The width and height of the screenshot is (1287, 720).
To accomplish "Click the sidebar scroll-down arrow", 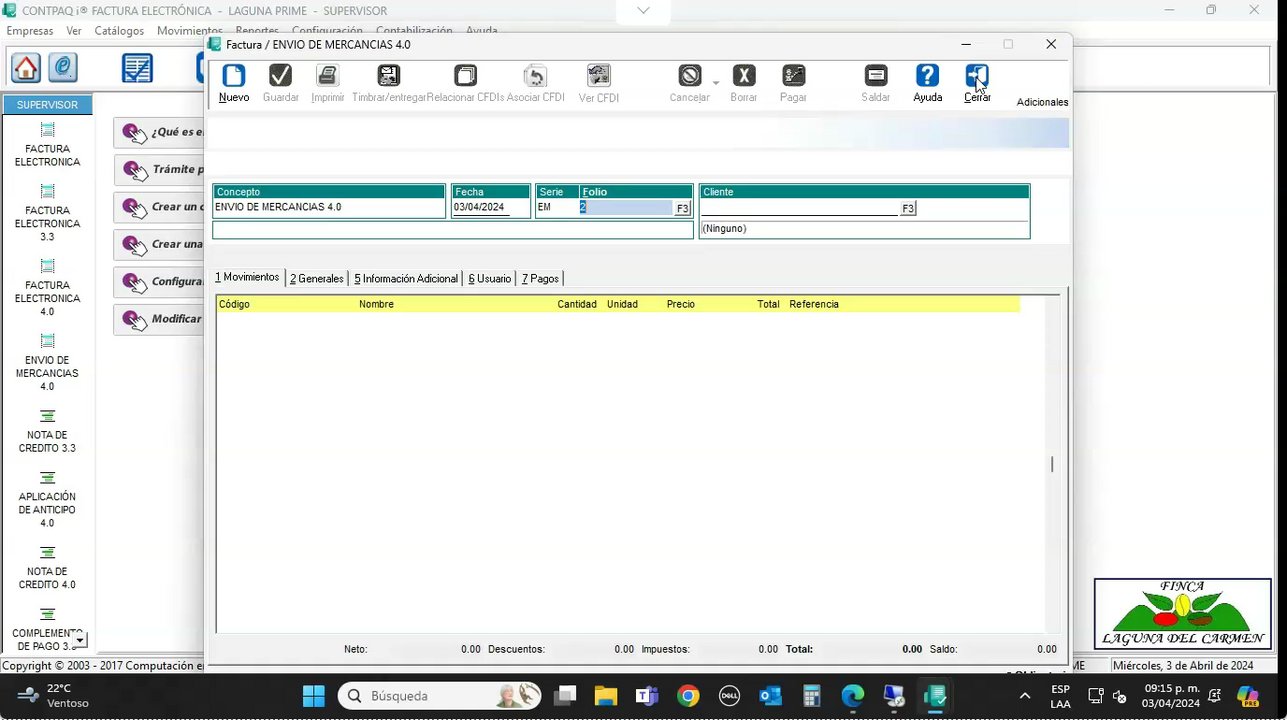I will (x=81, y=639).
